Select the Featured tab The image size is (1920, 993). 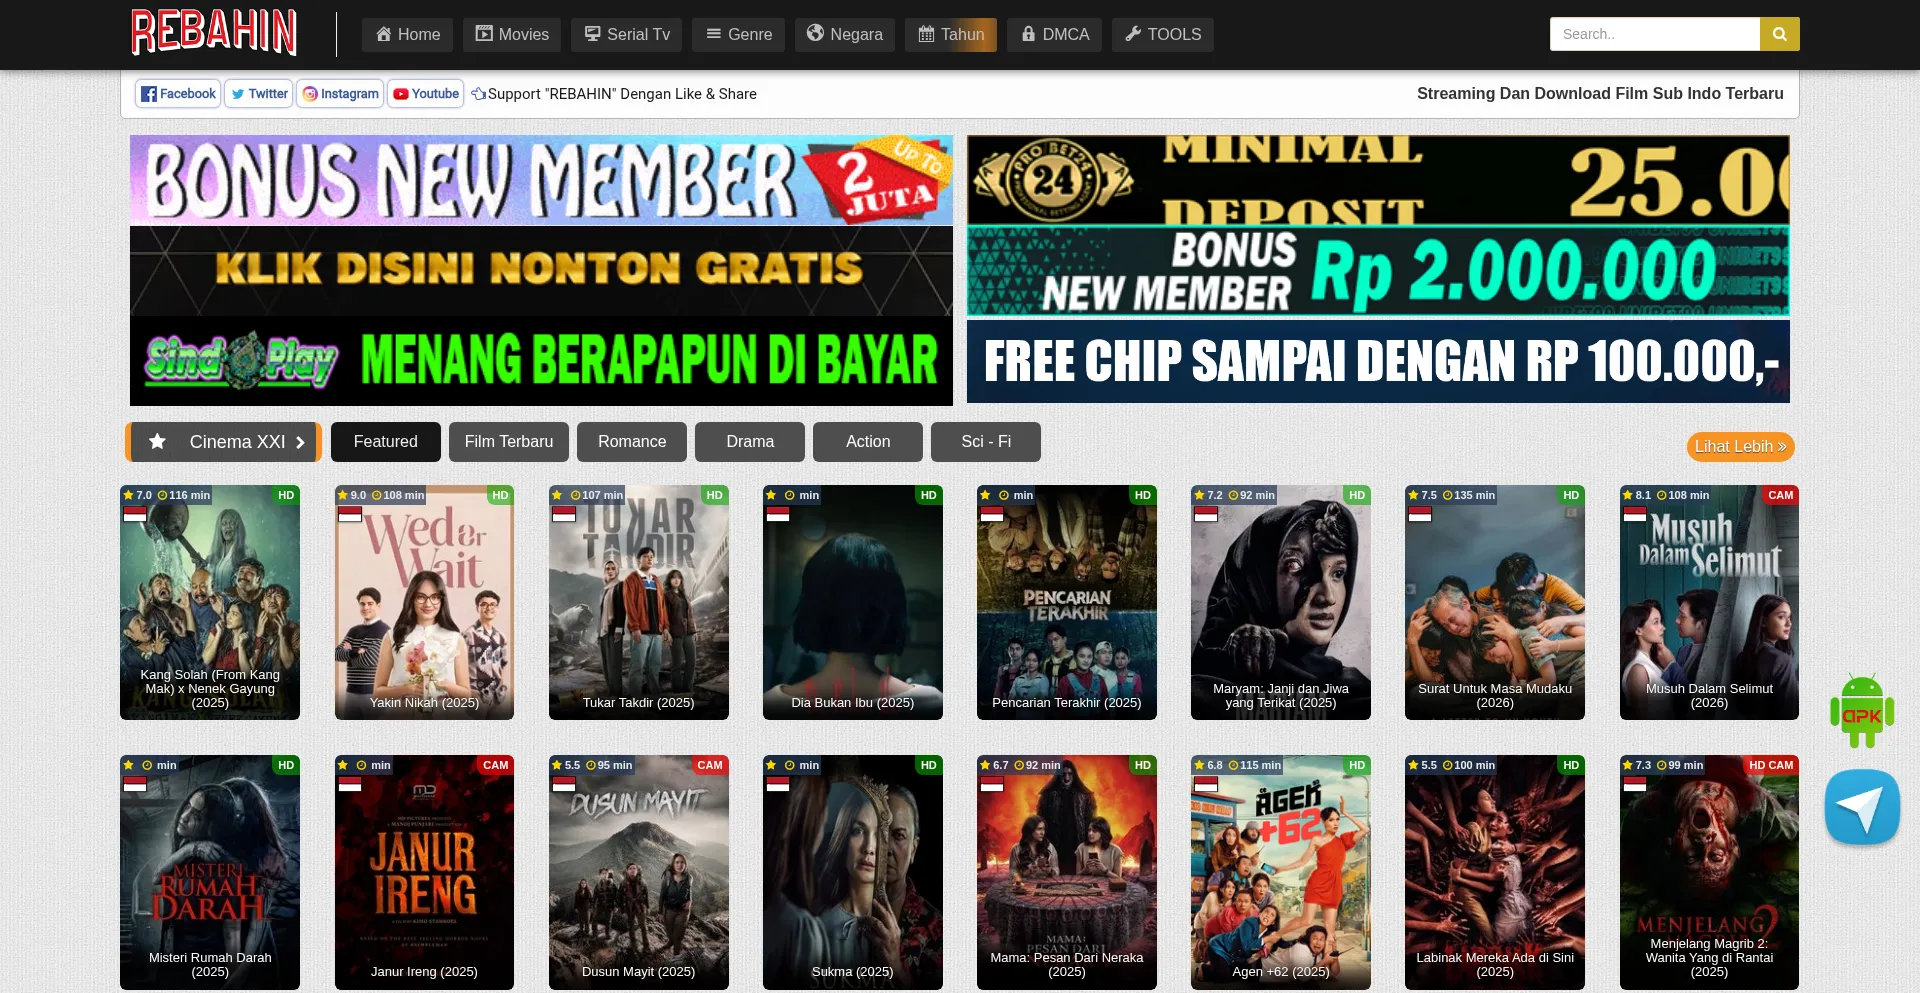386,442
